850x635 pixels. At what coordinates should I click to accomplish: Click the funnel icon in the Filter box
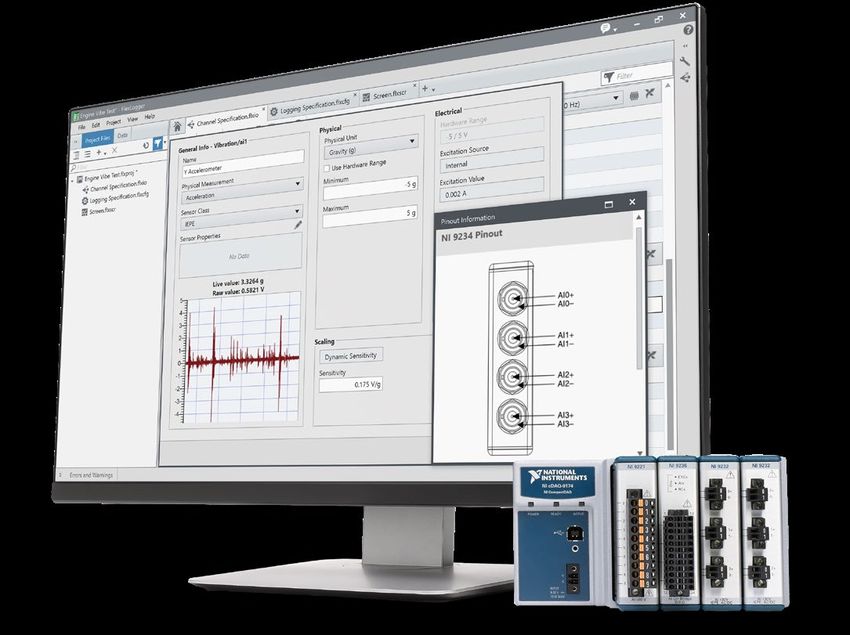point(609,78)
